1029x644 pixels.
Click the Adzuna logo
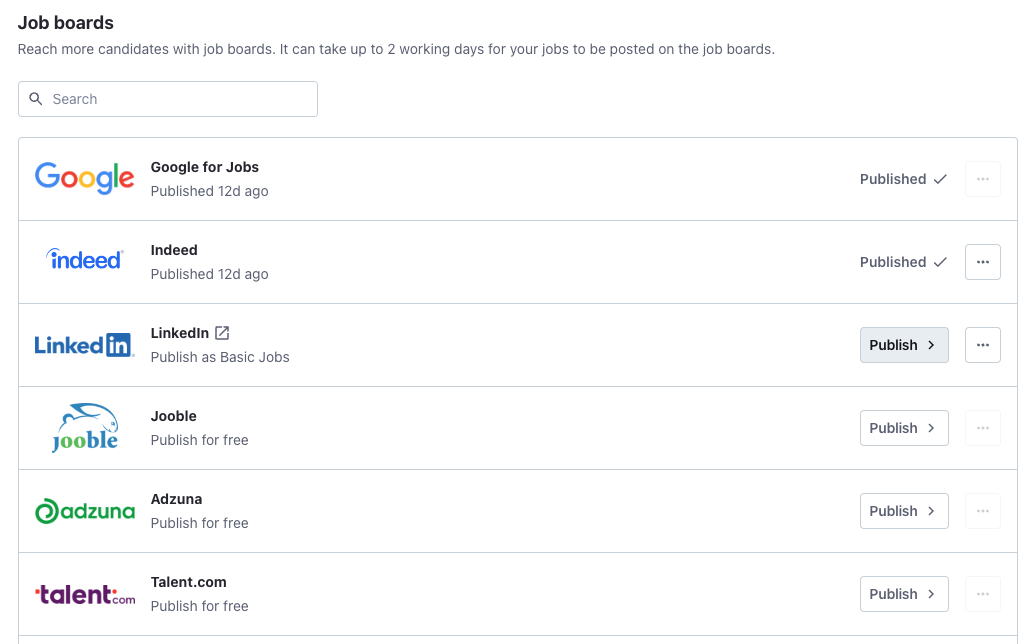pyautogui.click(x=84, y=510)
